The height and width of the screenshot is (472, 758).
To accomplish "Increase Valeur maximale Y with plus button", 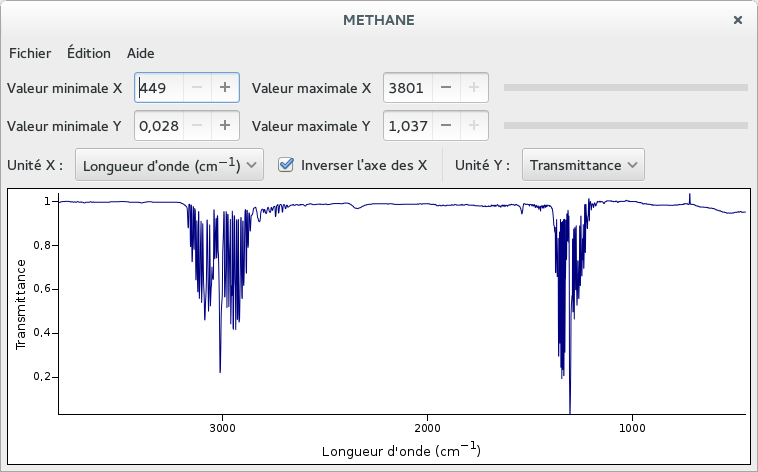I will click(x=474, y=126).
